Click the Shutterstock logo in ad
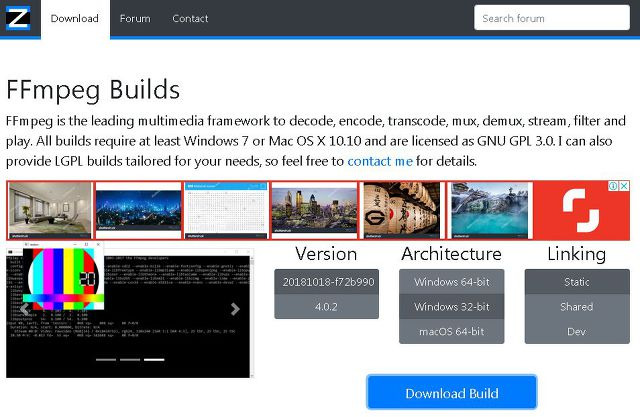This screenshot has height=417, width=640. 581,210
